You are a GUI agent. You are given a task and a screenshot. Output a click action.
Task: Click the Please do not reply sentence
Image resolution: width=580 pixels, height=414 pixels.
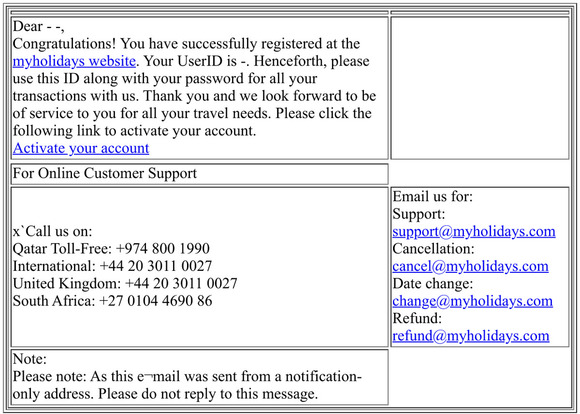[x=208, y=394]
